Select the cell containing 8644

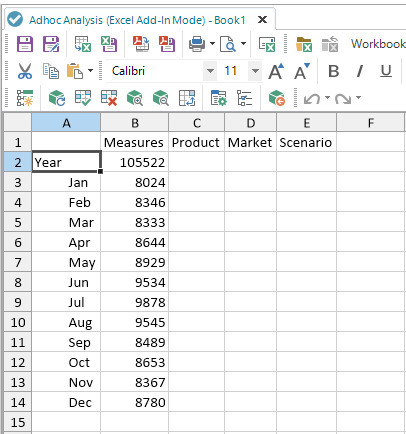pyautogui.click(x=135, y=242)
